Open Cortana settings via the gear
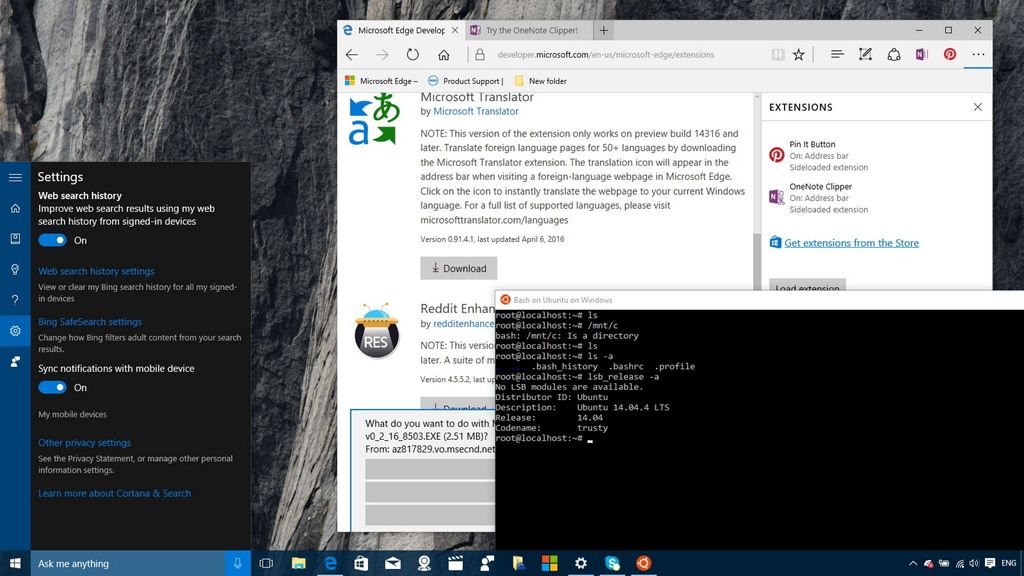Screen dimensions: 1024x576 14,330
